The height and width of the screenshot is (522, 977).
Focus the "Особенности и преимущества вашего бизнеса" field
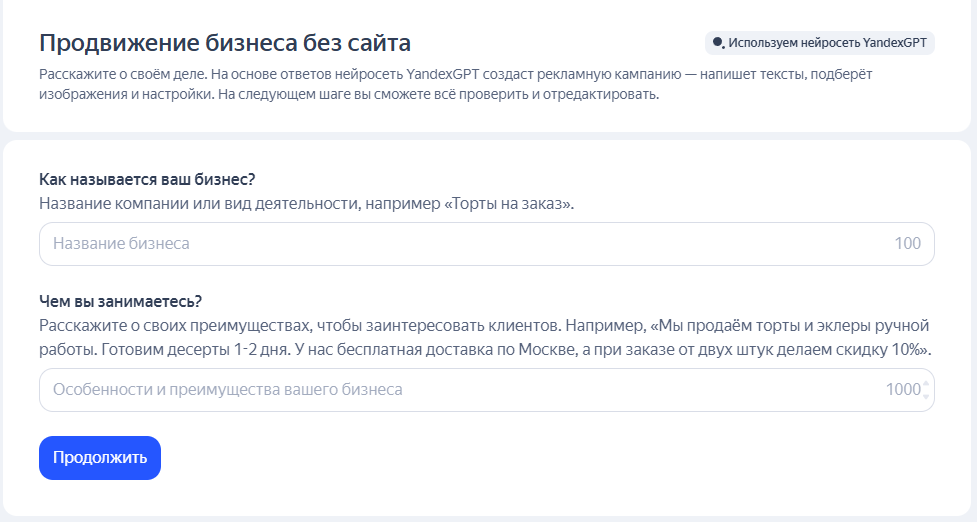click(487, 390)
